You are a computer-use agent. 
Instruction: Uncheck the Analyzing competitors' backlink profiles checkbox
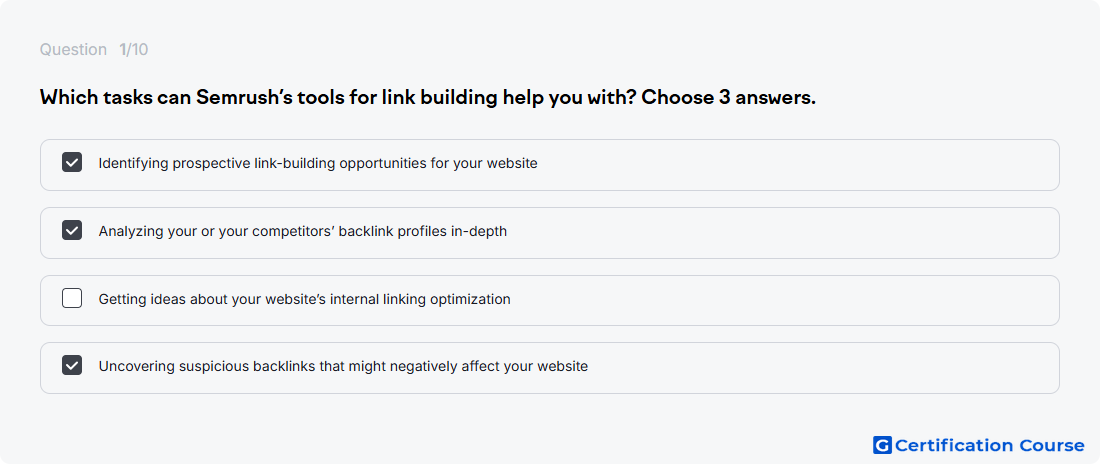[x=72, y=230]
